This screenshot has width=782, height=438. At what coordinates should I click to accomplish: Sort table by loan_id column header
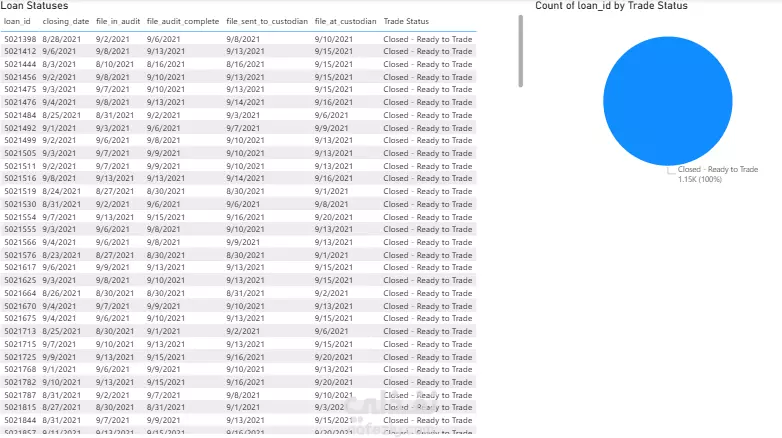17,21
